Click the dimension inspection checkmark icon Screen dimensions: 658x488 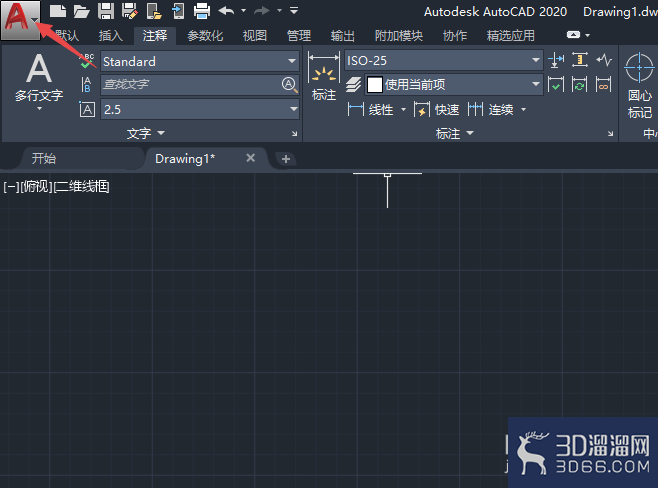[556, 84]
